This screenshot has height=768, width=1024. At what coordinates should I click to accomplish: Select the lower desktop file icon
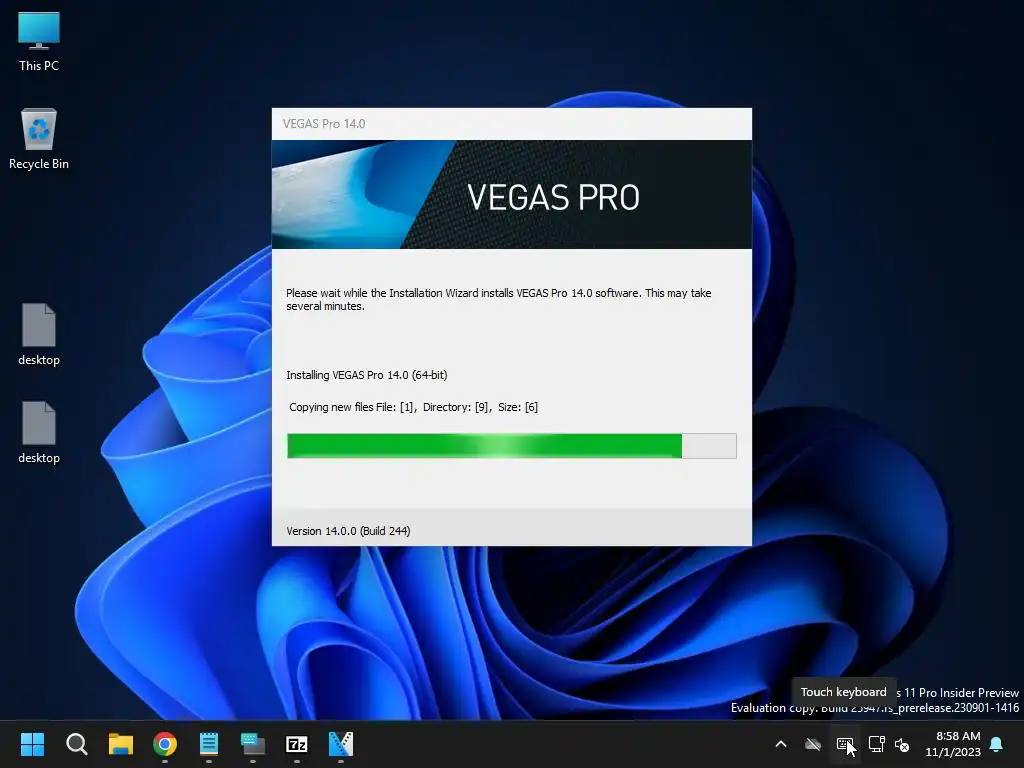pos(39,432)
